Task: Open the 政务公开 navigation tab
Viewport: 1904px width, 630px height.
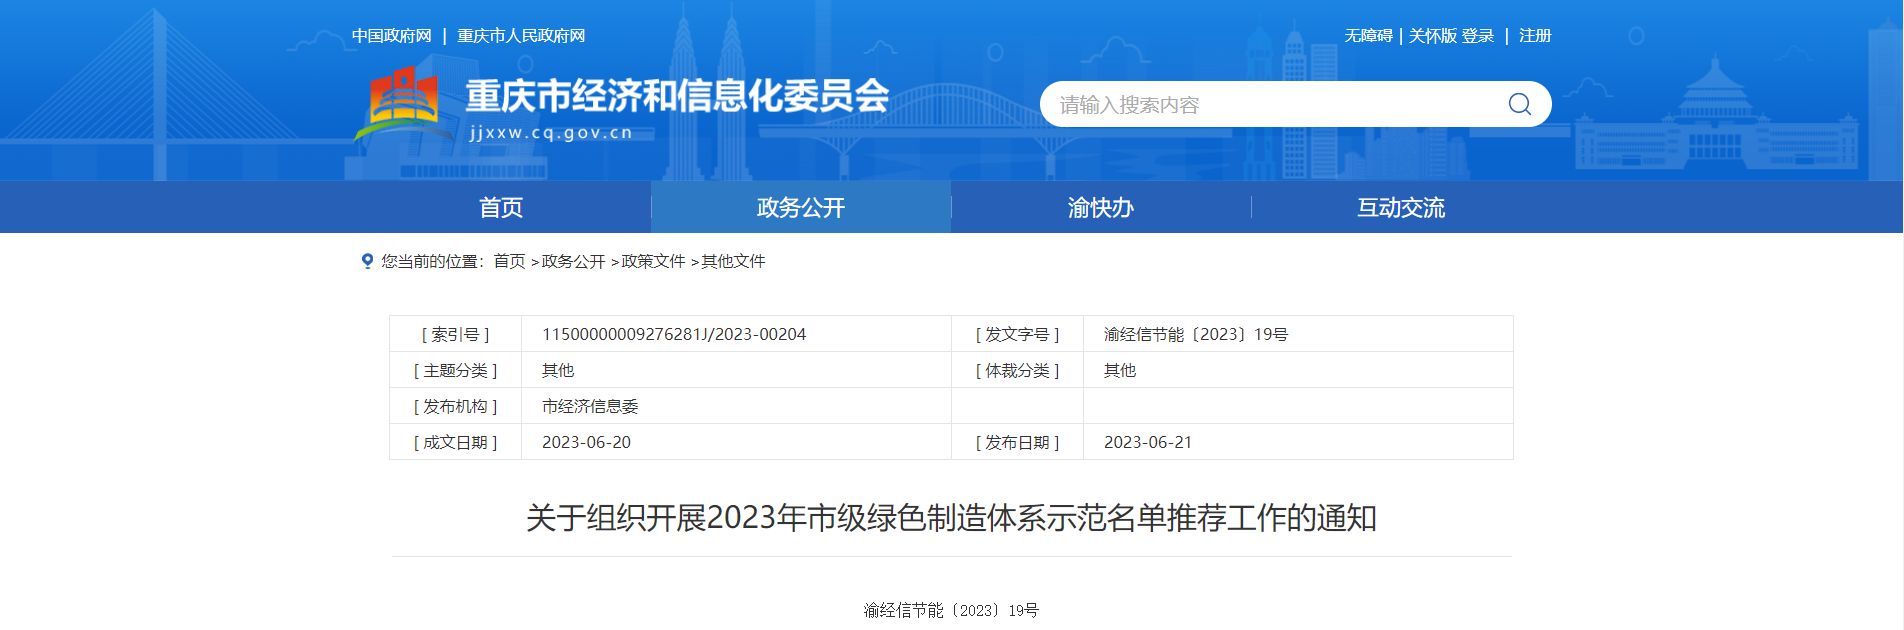Action: click(801, 207)
